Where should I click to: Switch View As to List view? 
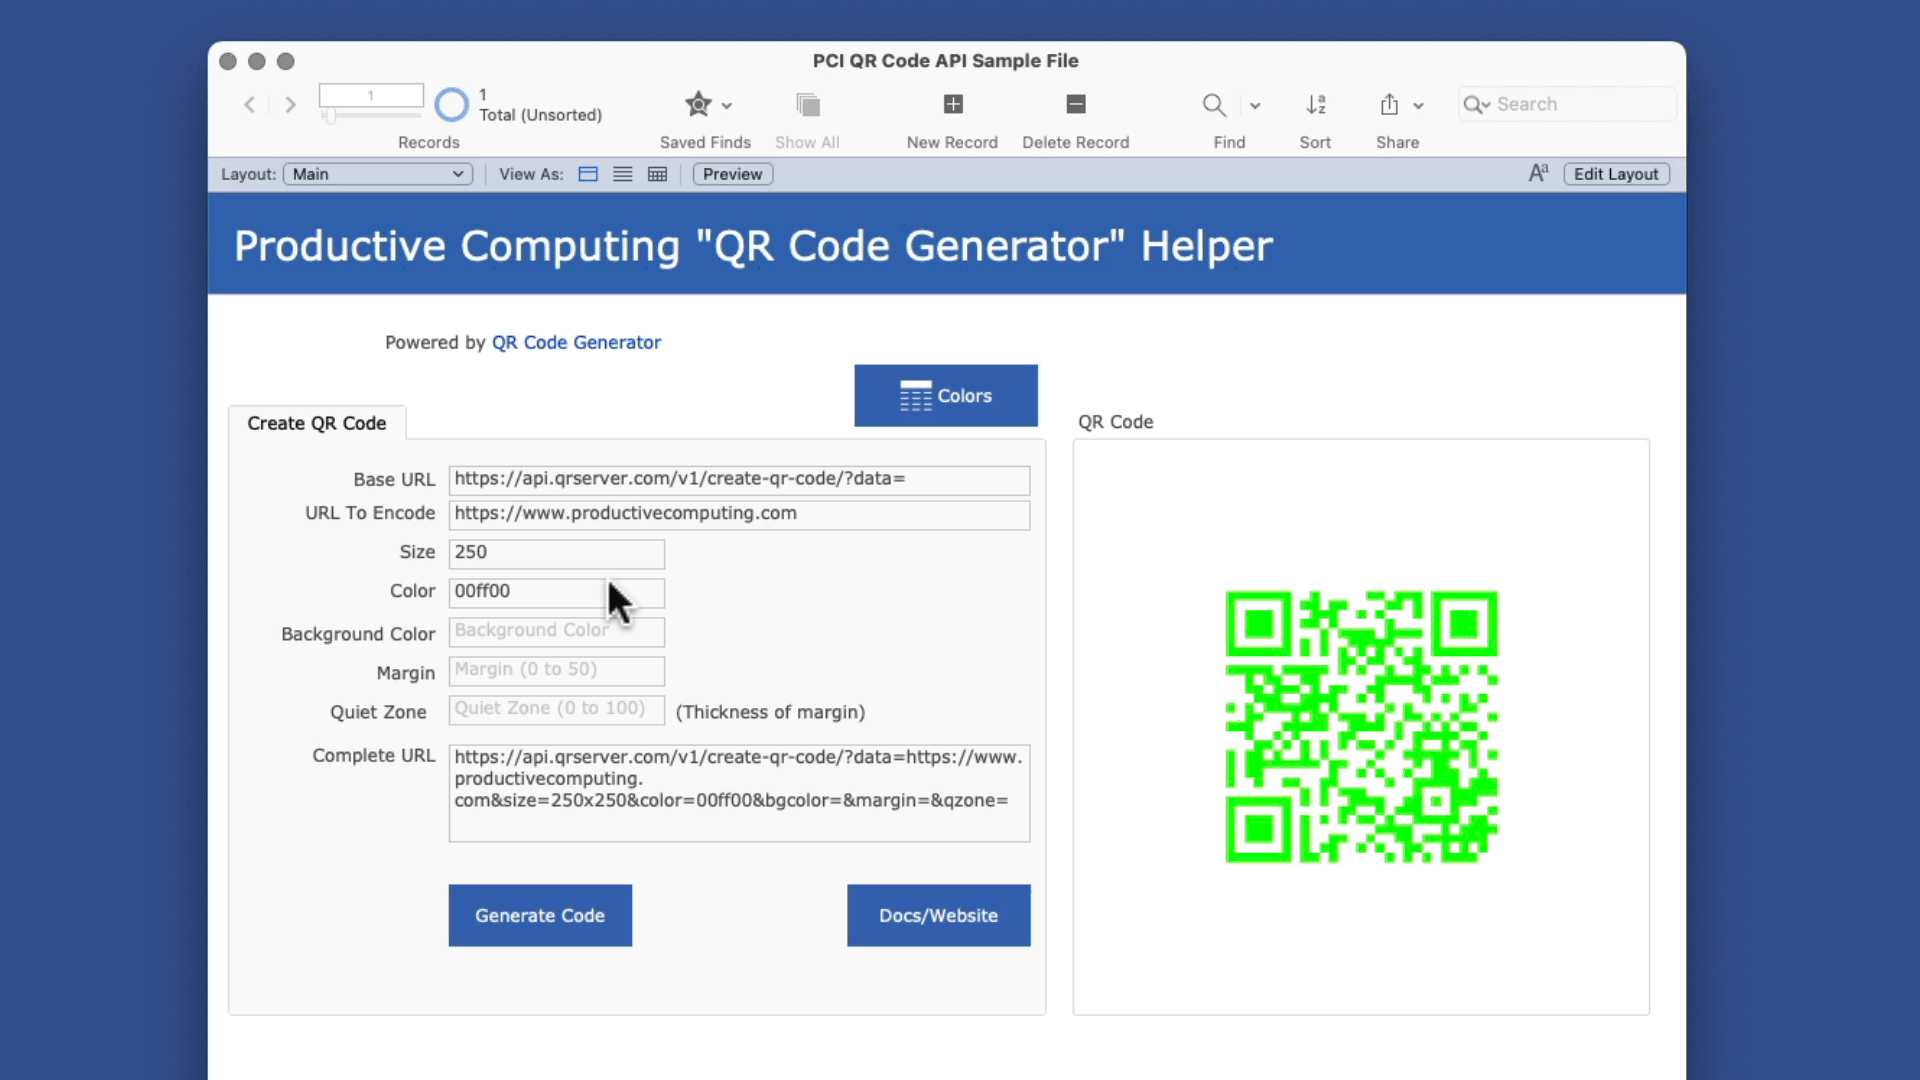point(622,173)
